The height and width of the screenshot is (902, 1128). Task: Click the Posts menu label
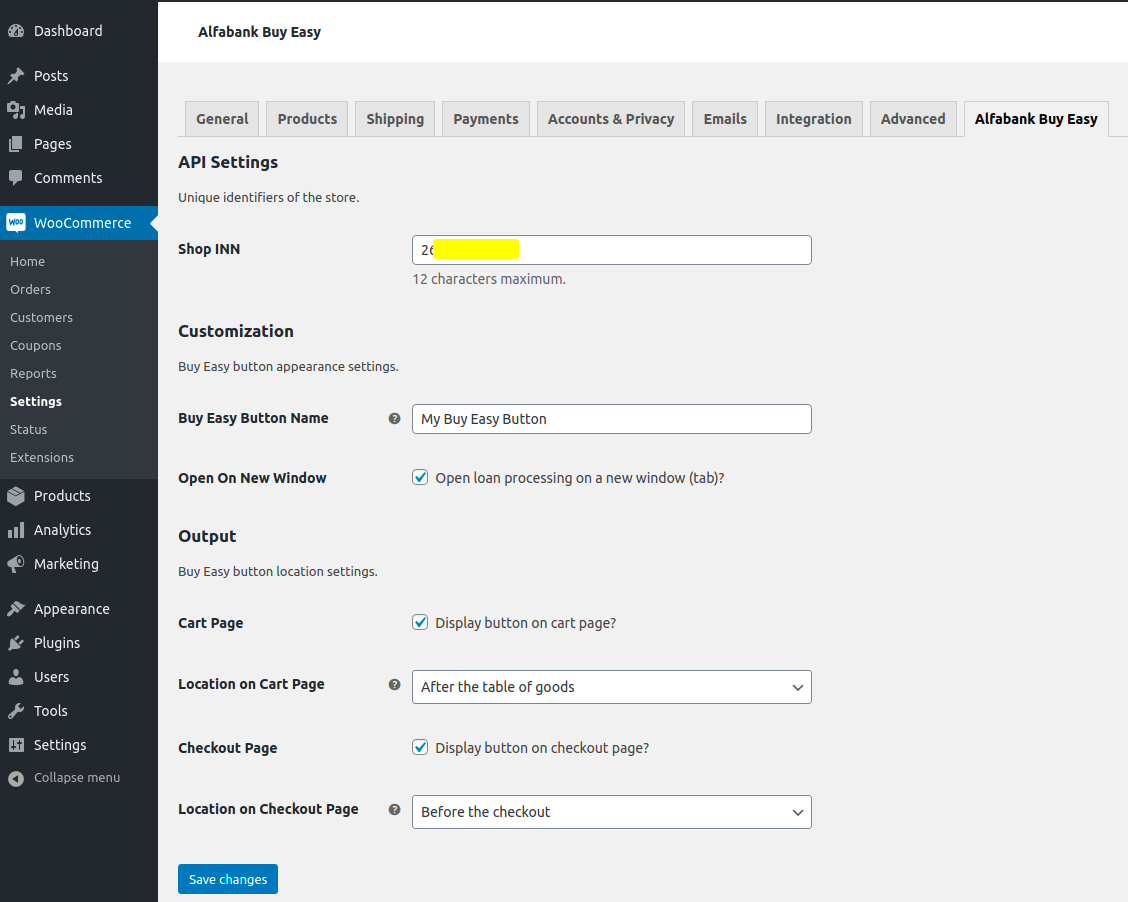(51, 76)
